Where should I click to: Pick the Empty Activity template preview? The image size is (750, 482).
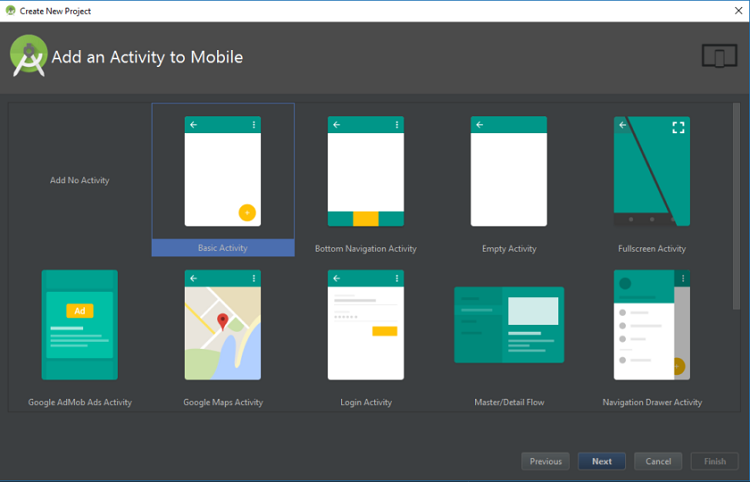(x=509, y=171)
